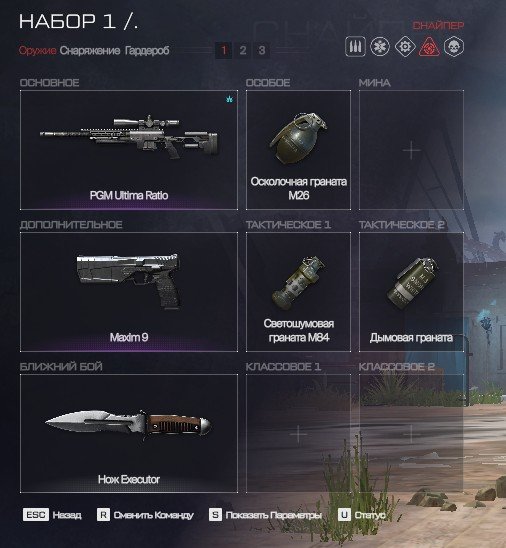Add a mine with the plus icon
This screenshot has width=506, height=548.
411,150
